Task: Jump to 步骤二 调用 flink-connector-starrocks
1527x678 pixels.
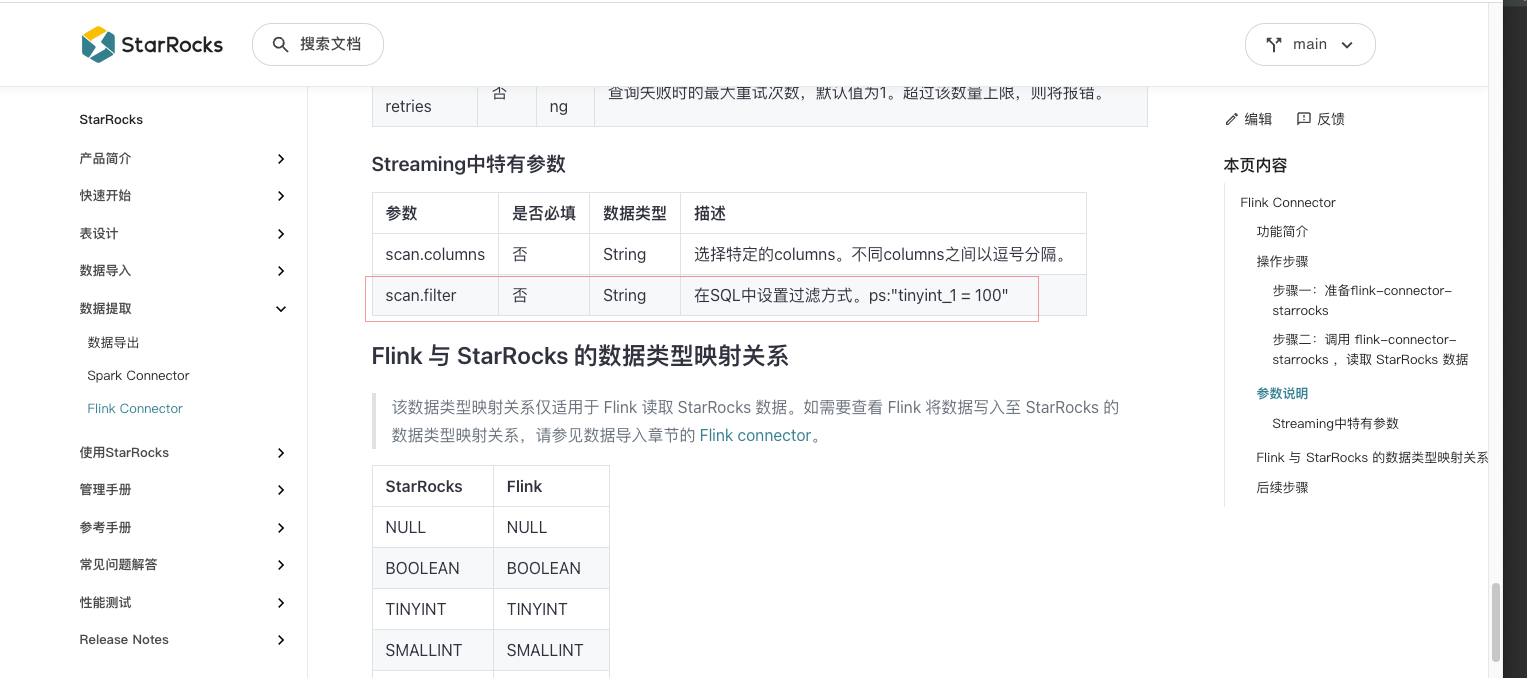Action: pyautogui.click(x=1370, y=350)
